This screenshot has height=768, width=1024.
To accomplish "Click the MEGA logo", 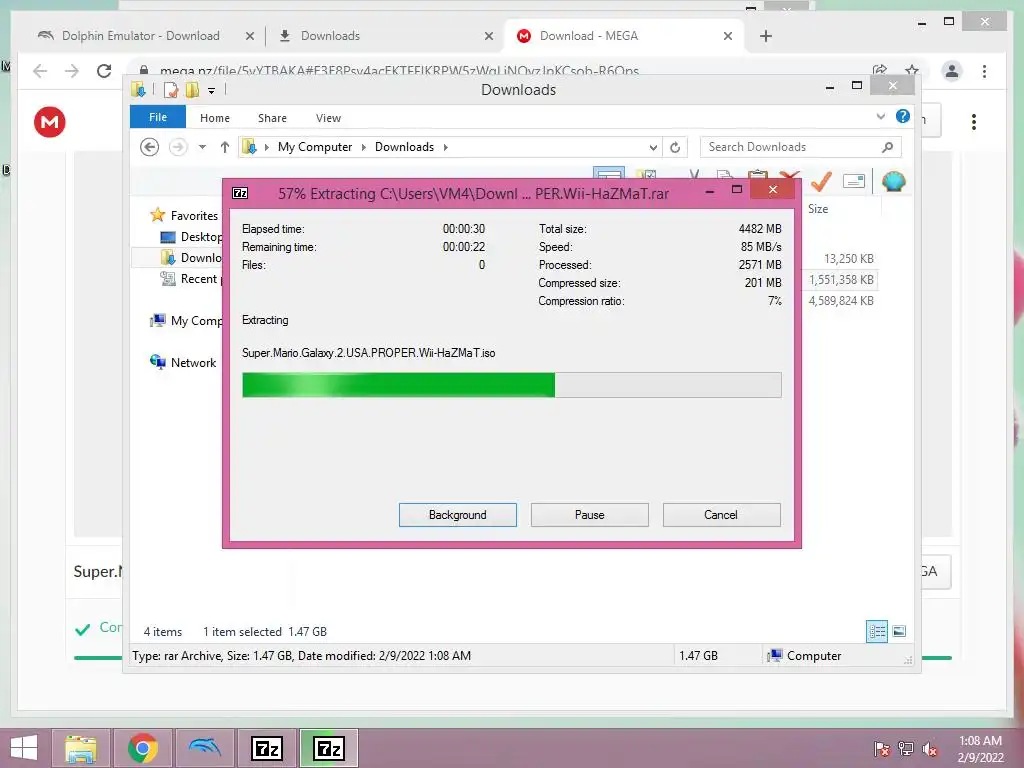I will coord(50,121).
